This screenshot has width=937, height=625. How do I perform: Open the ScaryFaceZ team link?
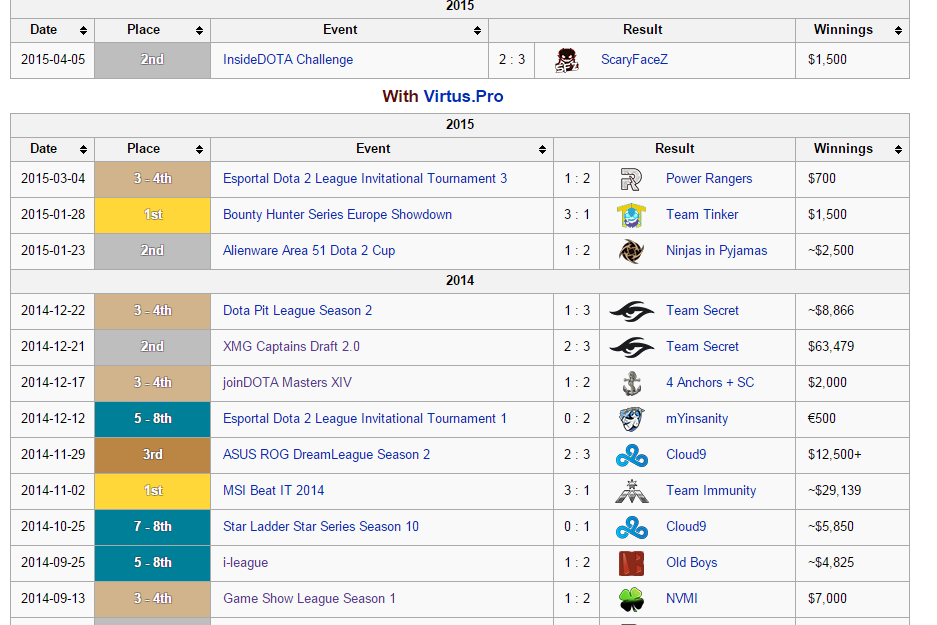tap(634, 60)
